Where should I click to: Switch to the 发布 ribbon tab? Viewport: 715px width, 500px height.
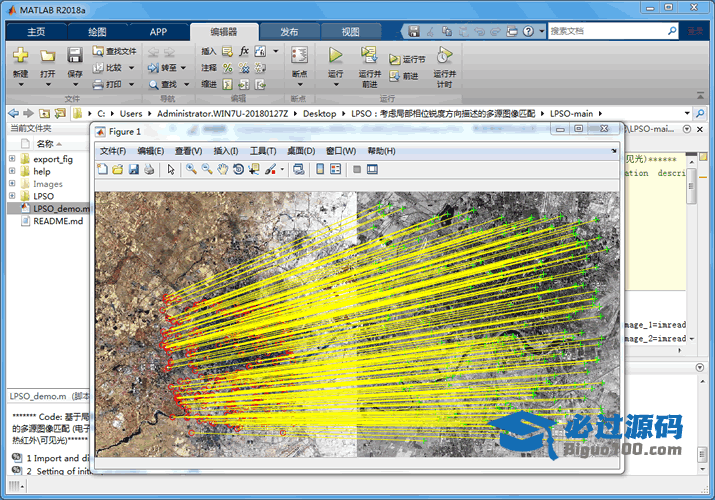pos(288,31)
